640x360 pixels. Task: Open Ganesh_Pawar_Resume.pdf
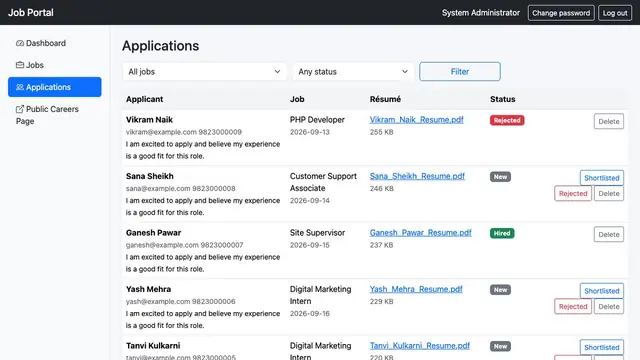[420, 233]
